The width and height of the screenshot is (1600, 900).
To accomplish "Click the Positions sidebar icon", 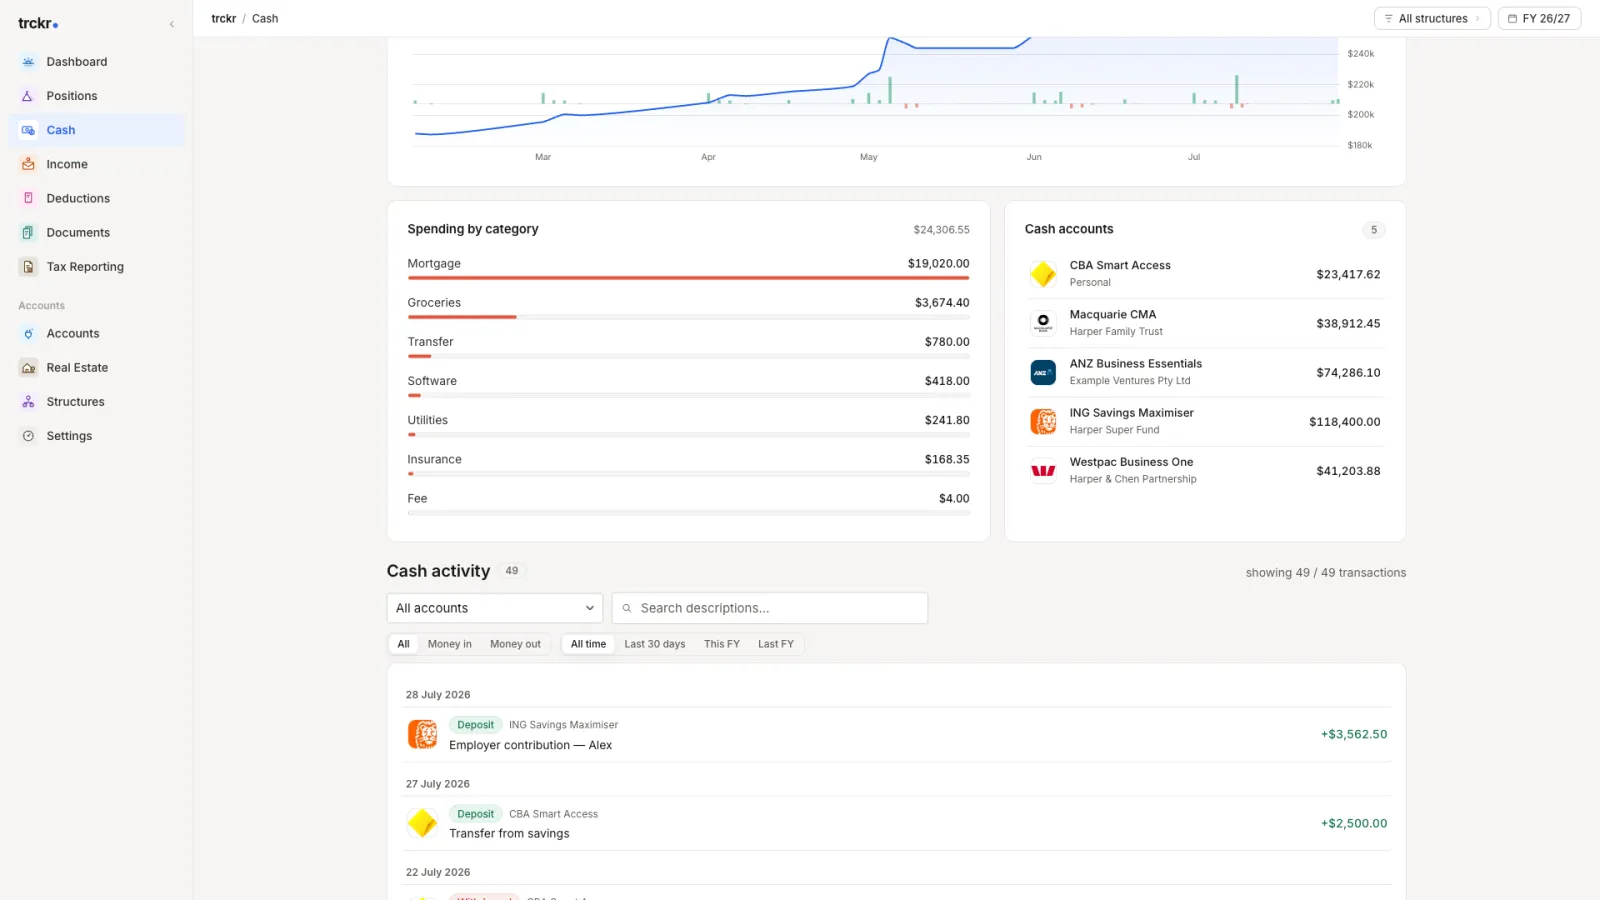I will pos(28,96).
